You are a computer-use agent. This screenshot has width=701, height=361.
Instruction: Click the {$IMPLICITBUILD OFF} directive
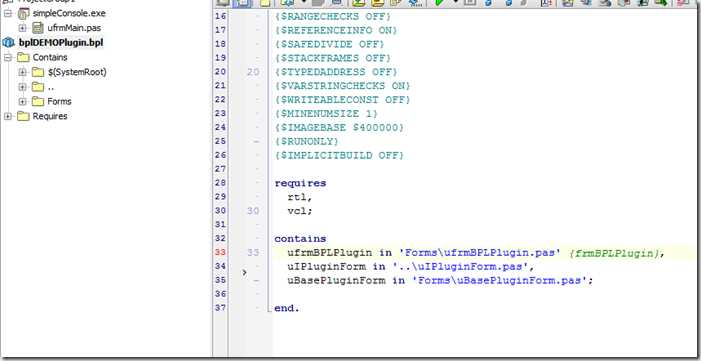pos(339,155)
